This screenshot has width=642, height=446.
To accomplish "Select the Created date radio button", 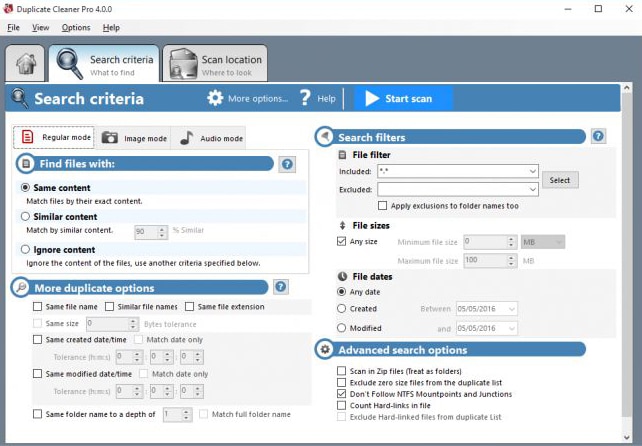I will tap(341, 308).
